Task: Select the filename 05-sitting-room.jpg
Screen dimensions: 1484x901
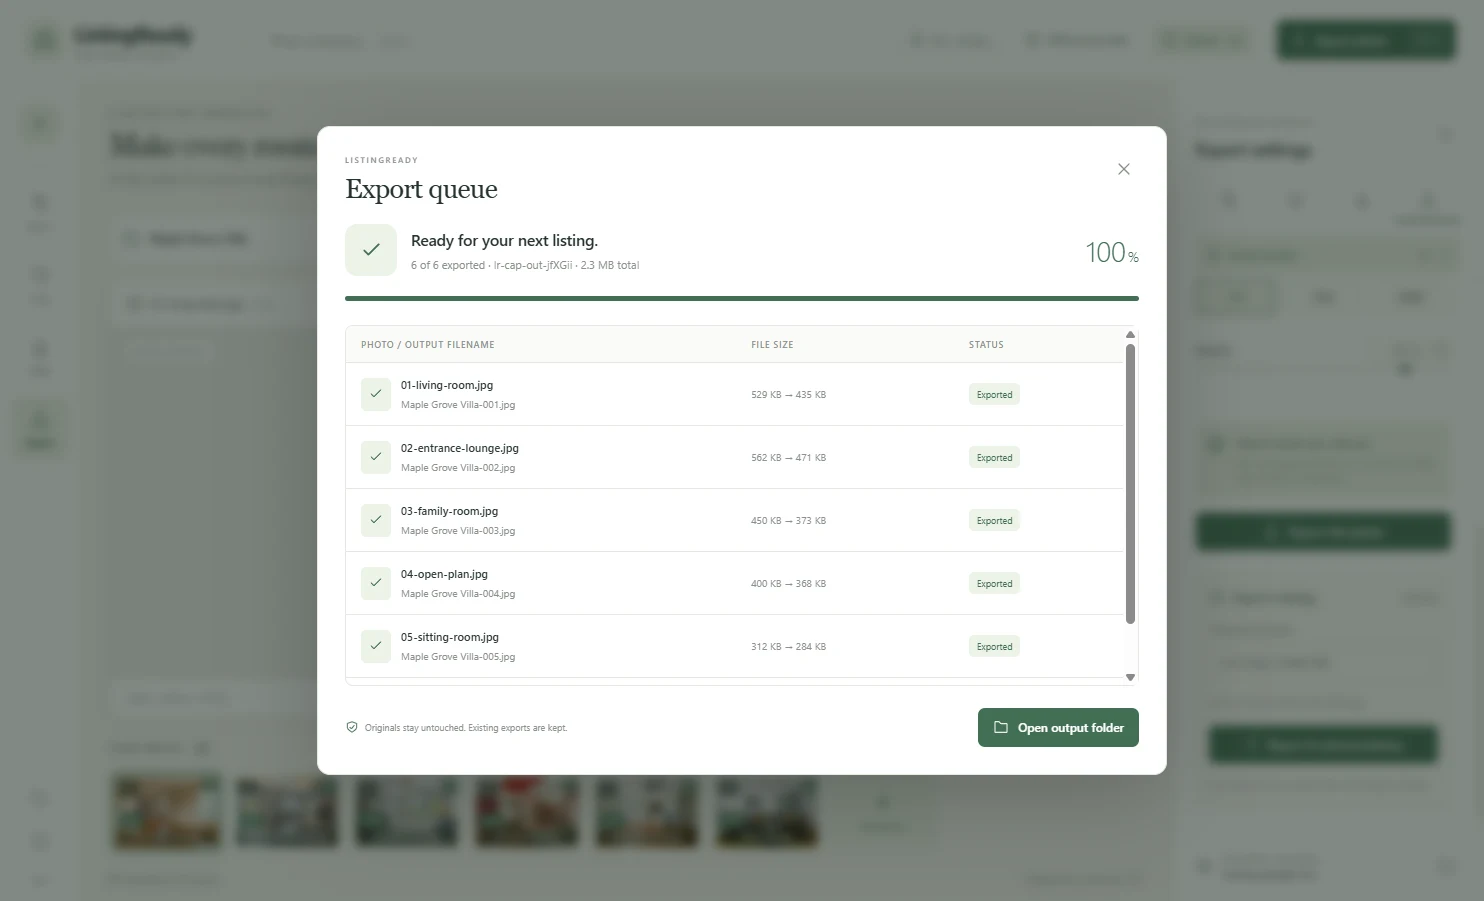Action: [x=450, y=637]
